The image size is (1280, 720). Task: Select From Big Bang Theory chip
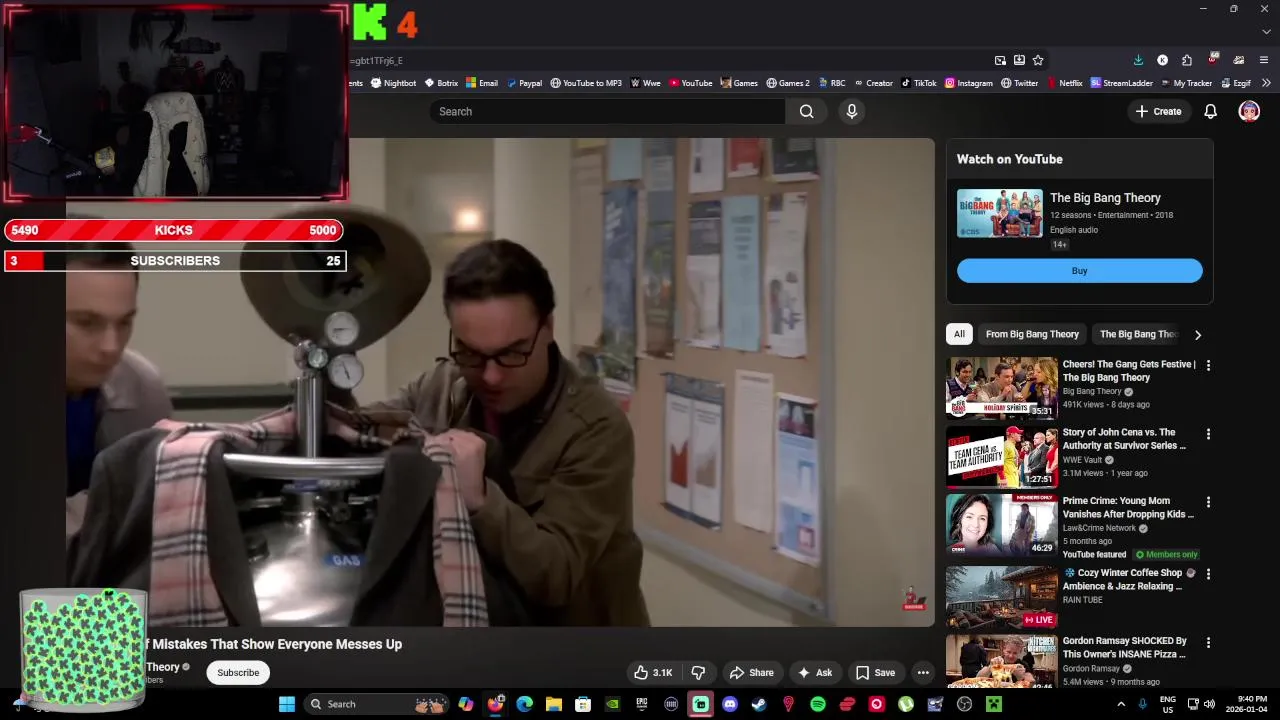tap(1032, 334)
